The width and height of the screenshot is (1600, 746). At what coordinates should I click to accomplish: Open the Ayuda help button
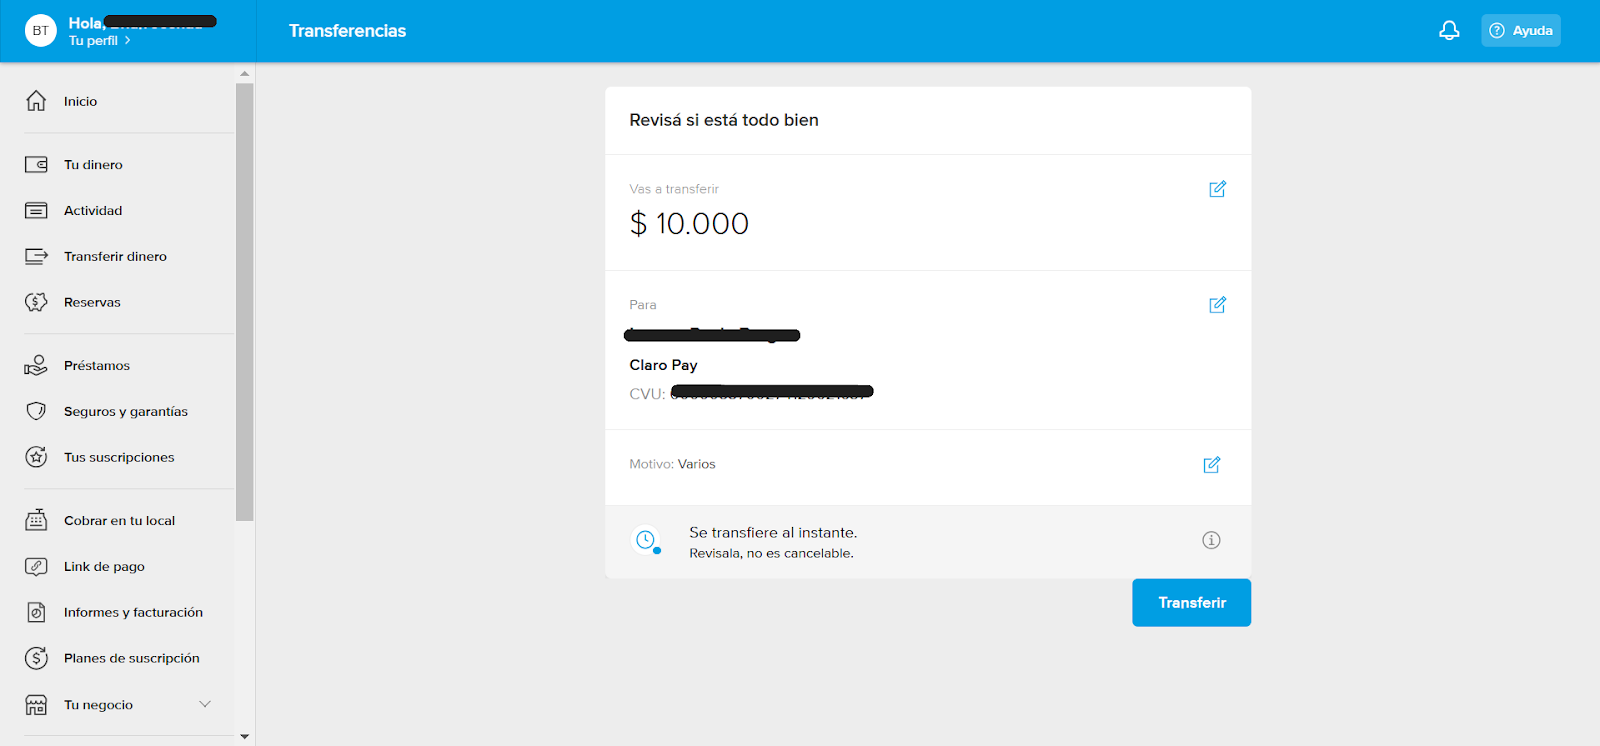pos(1521,31)
